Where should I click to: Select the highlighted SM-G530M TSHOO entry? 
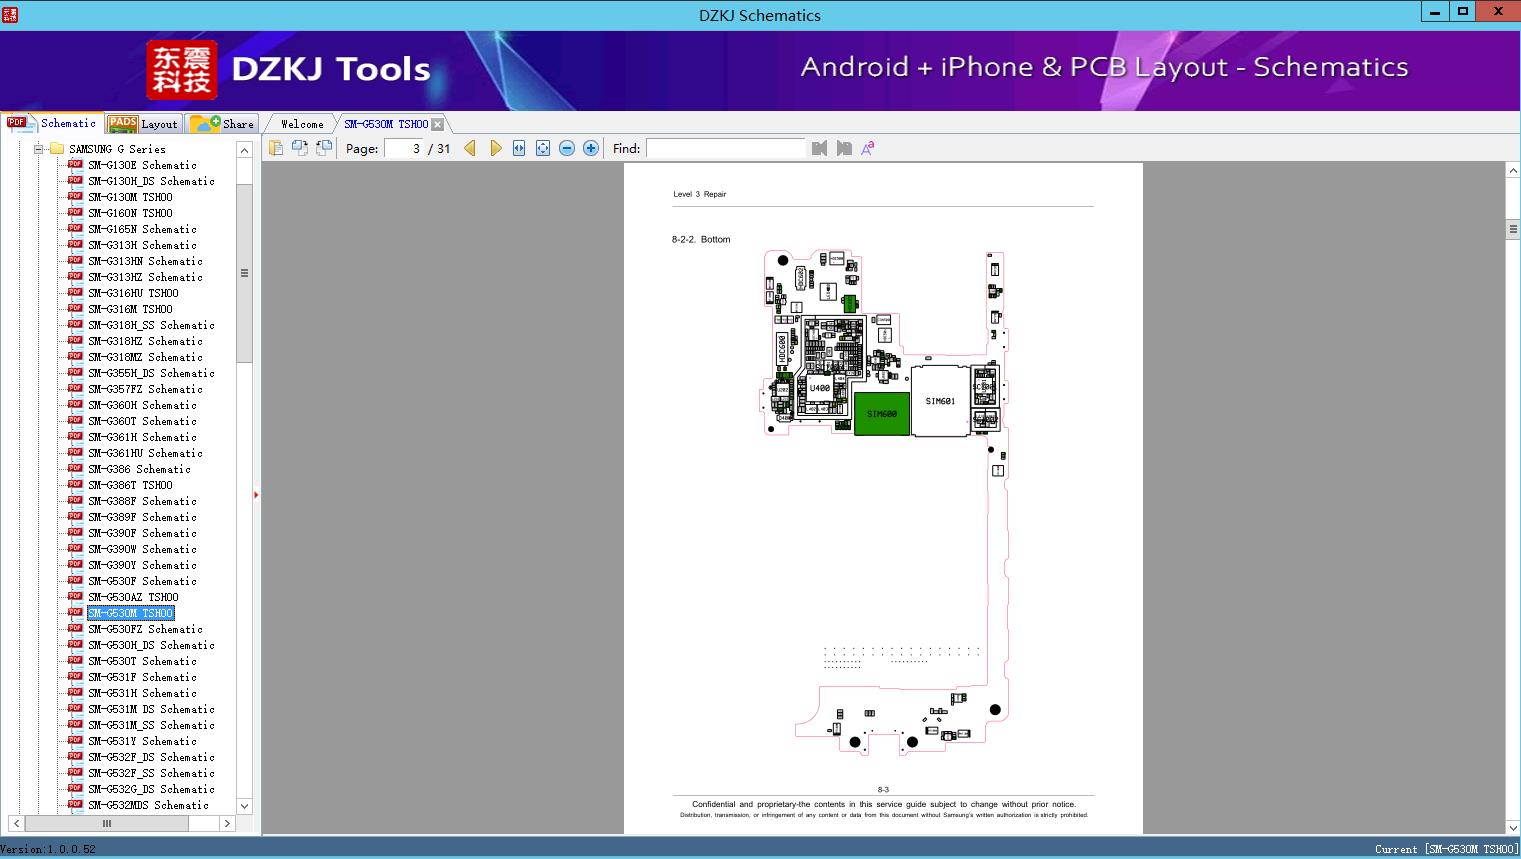(x=130, y=613)
